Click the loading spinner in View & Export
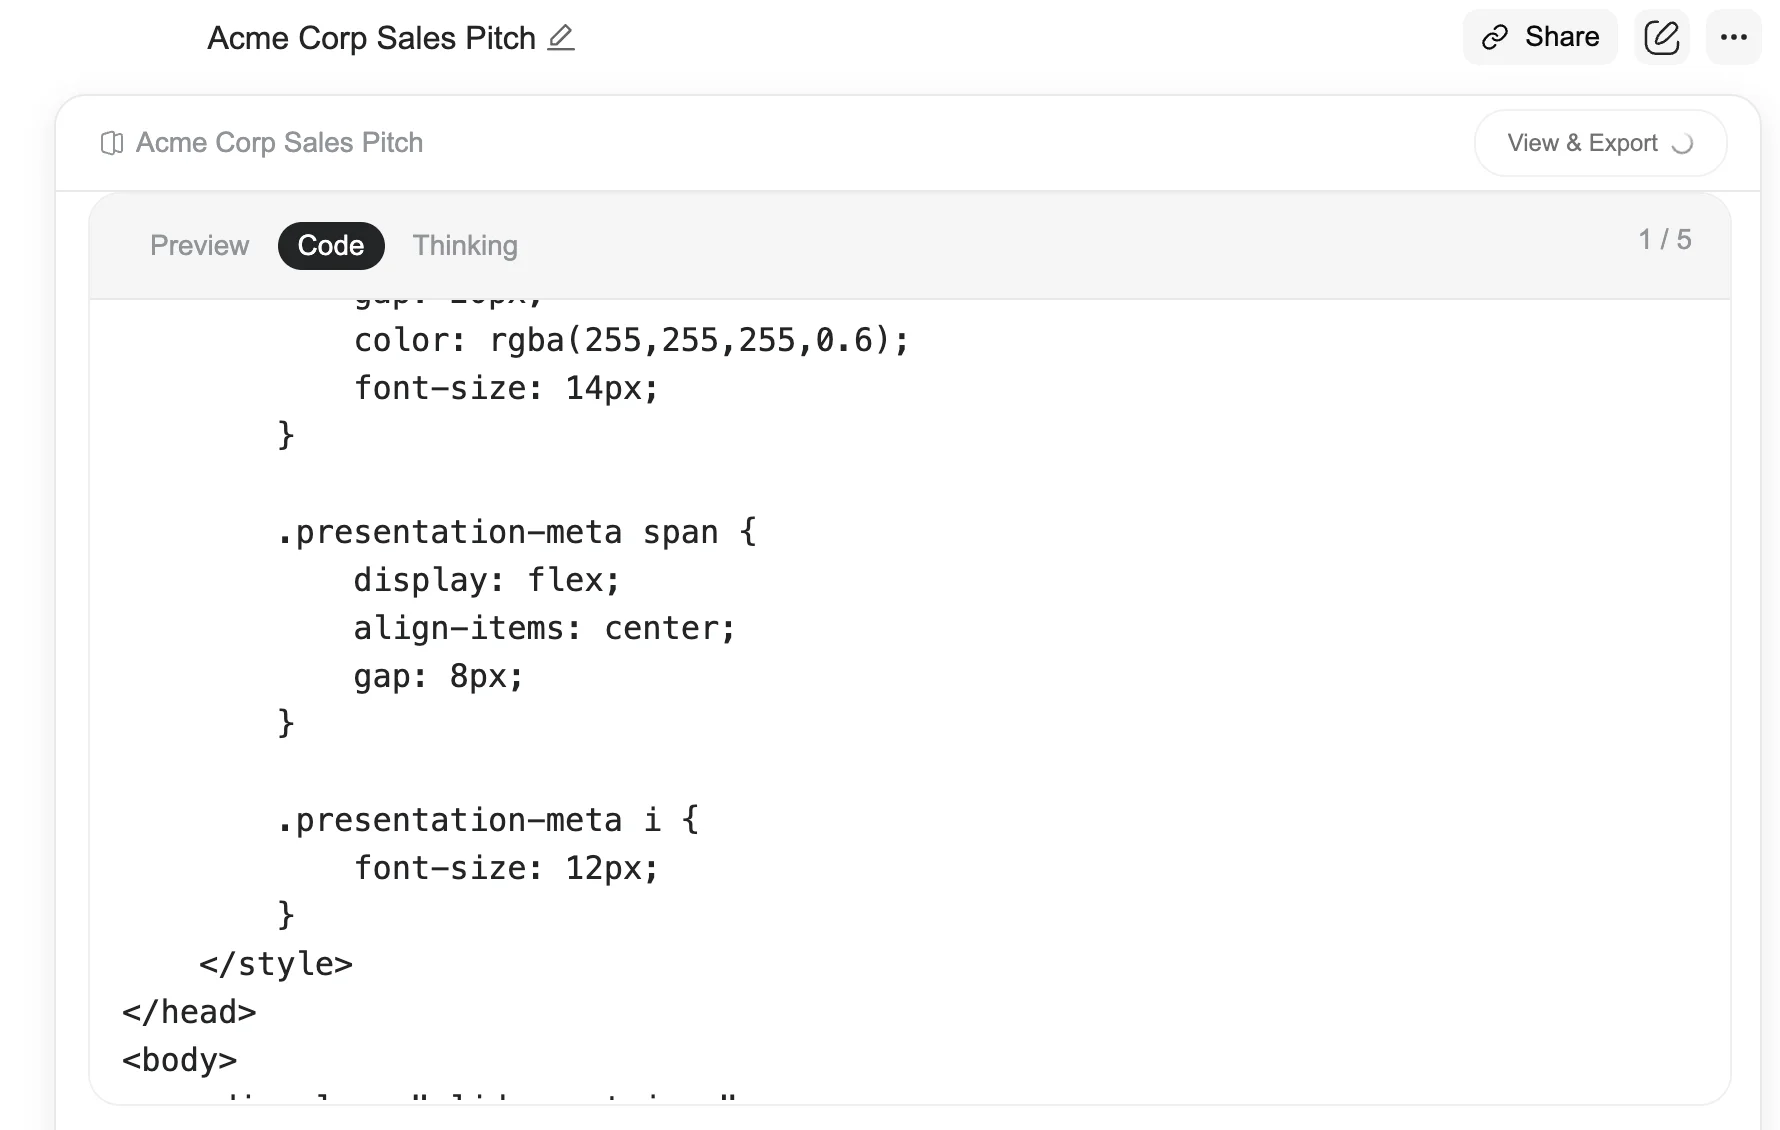This screenshot has width=1780, height=1130. [x=1682, y=144]
